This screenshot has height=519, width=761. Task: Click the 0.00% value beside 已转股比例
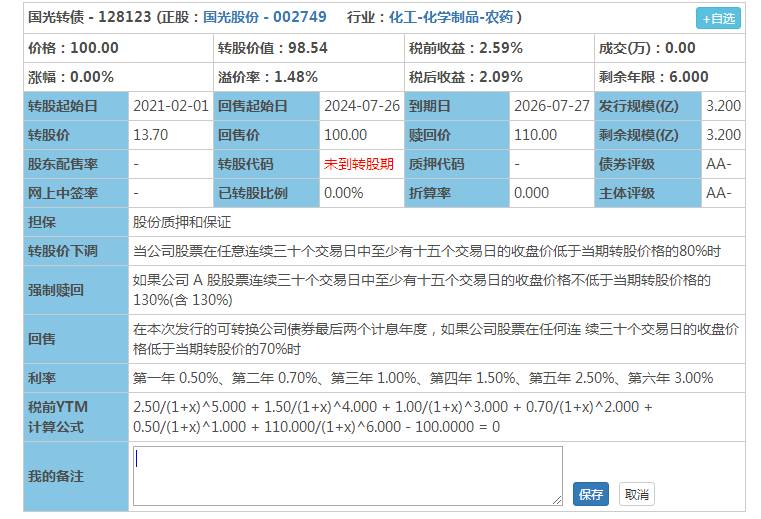pyautogui.click(x=343, y=193)
